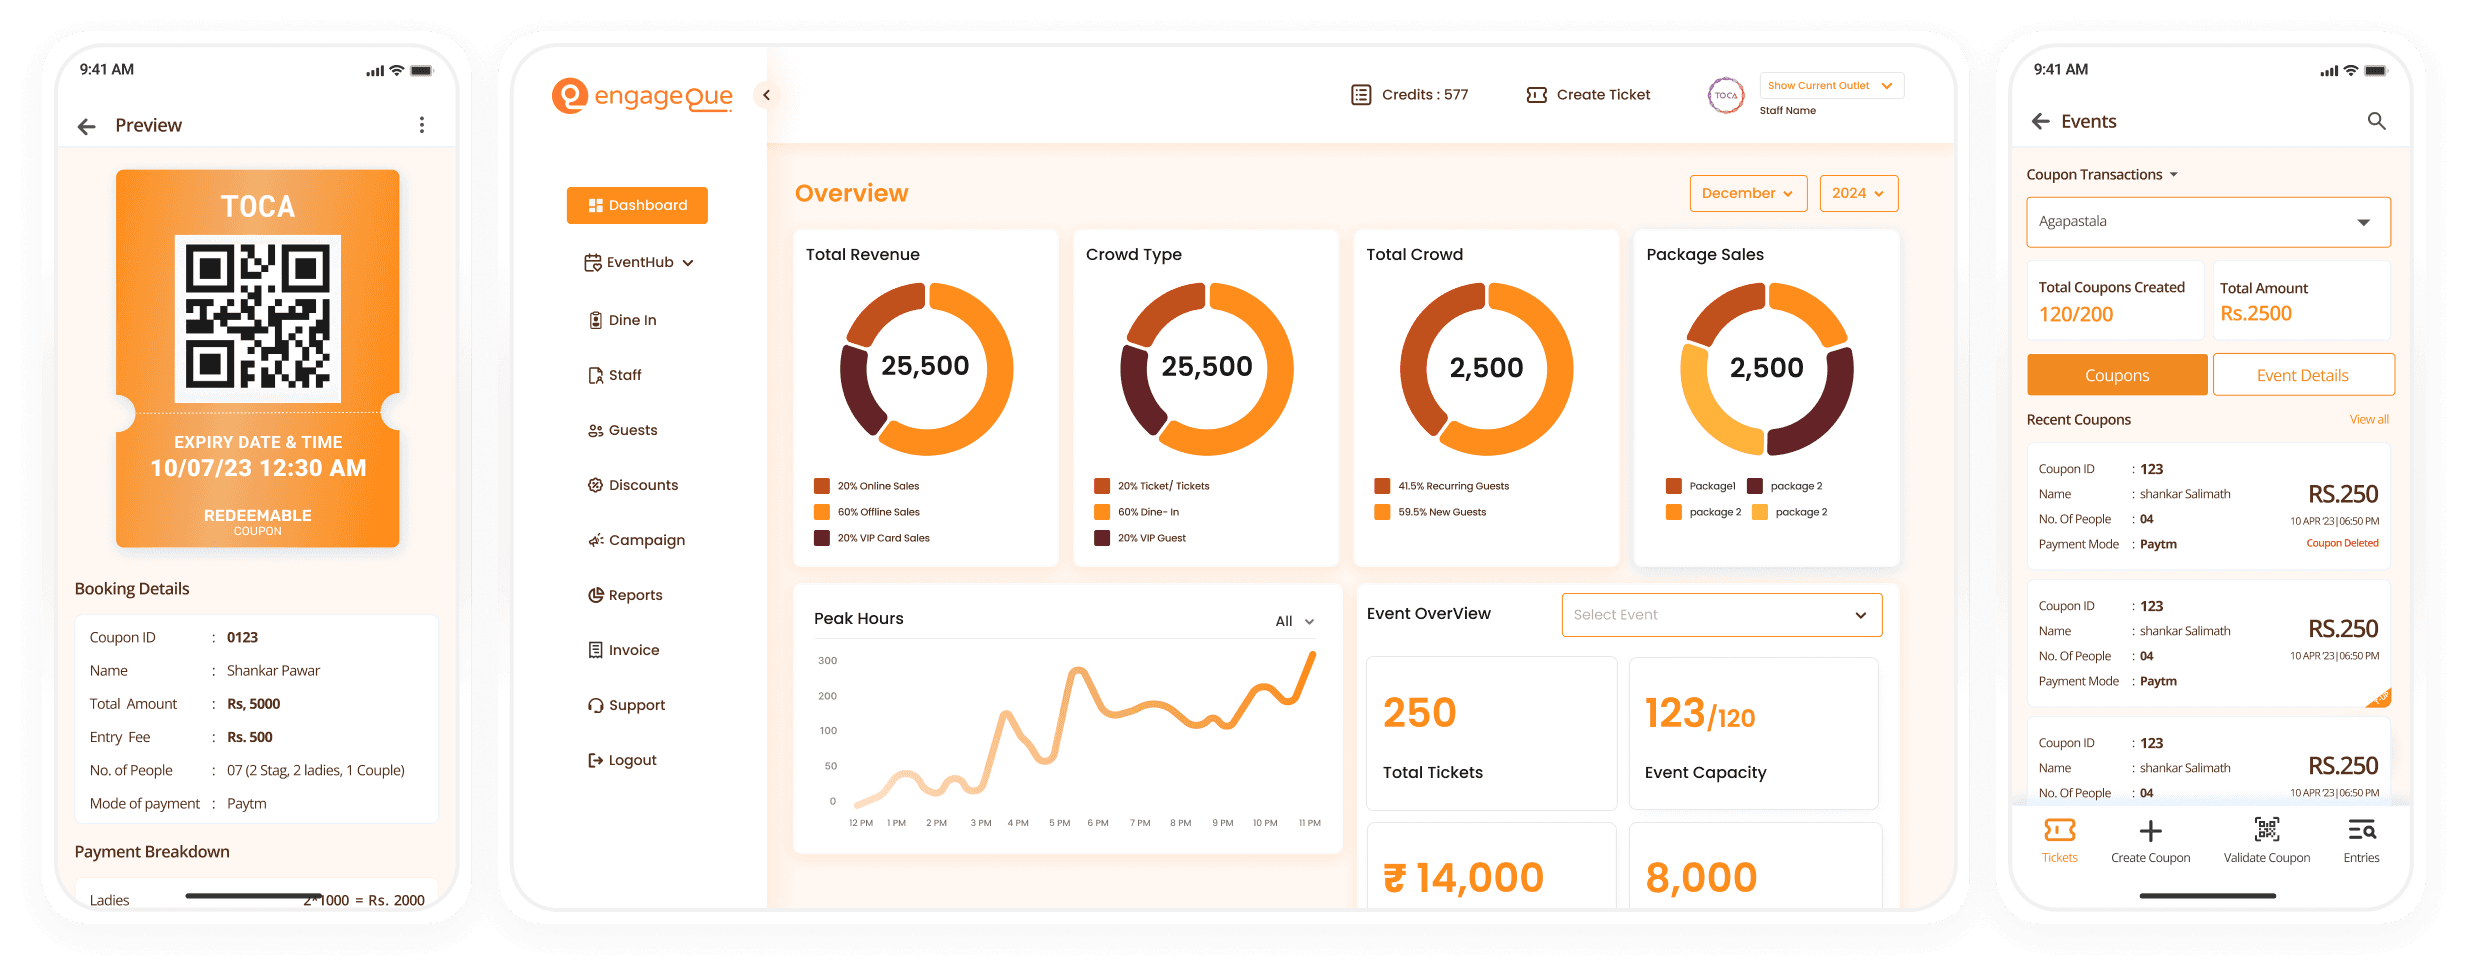Click the Credits : 577 label
Screen dimensions: 2467x975
1425,95
